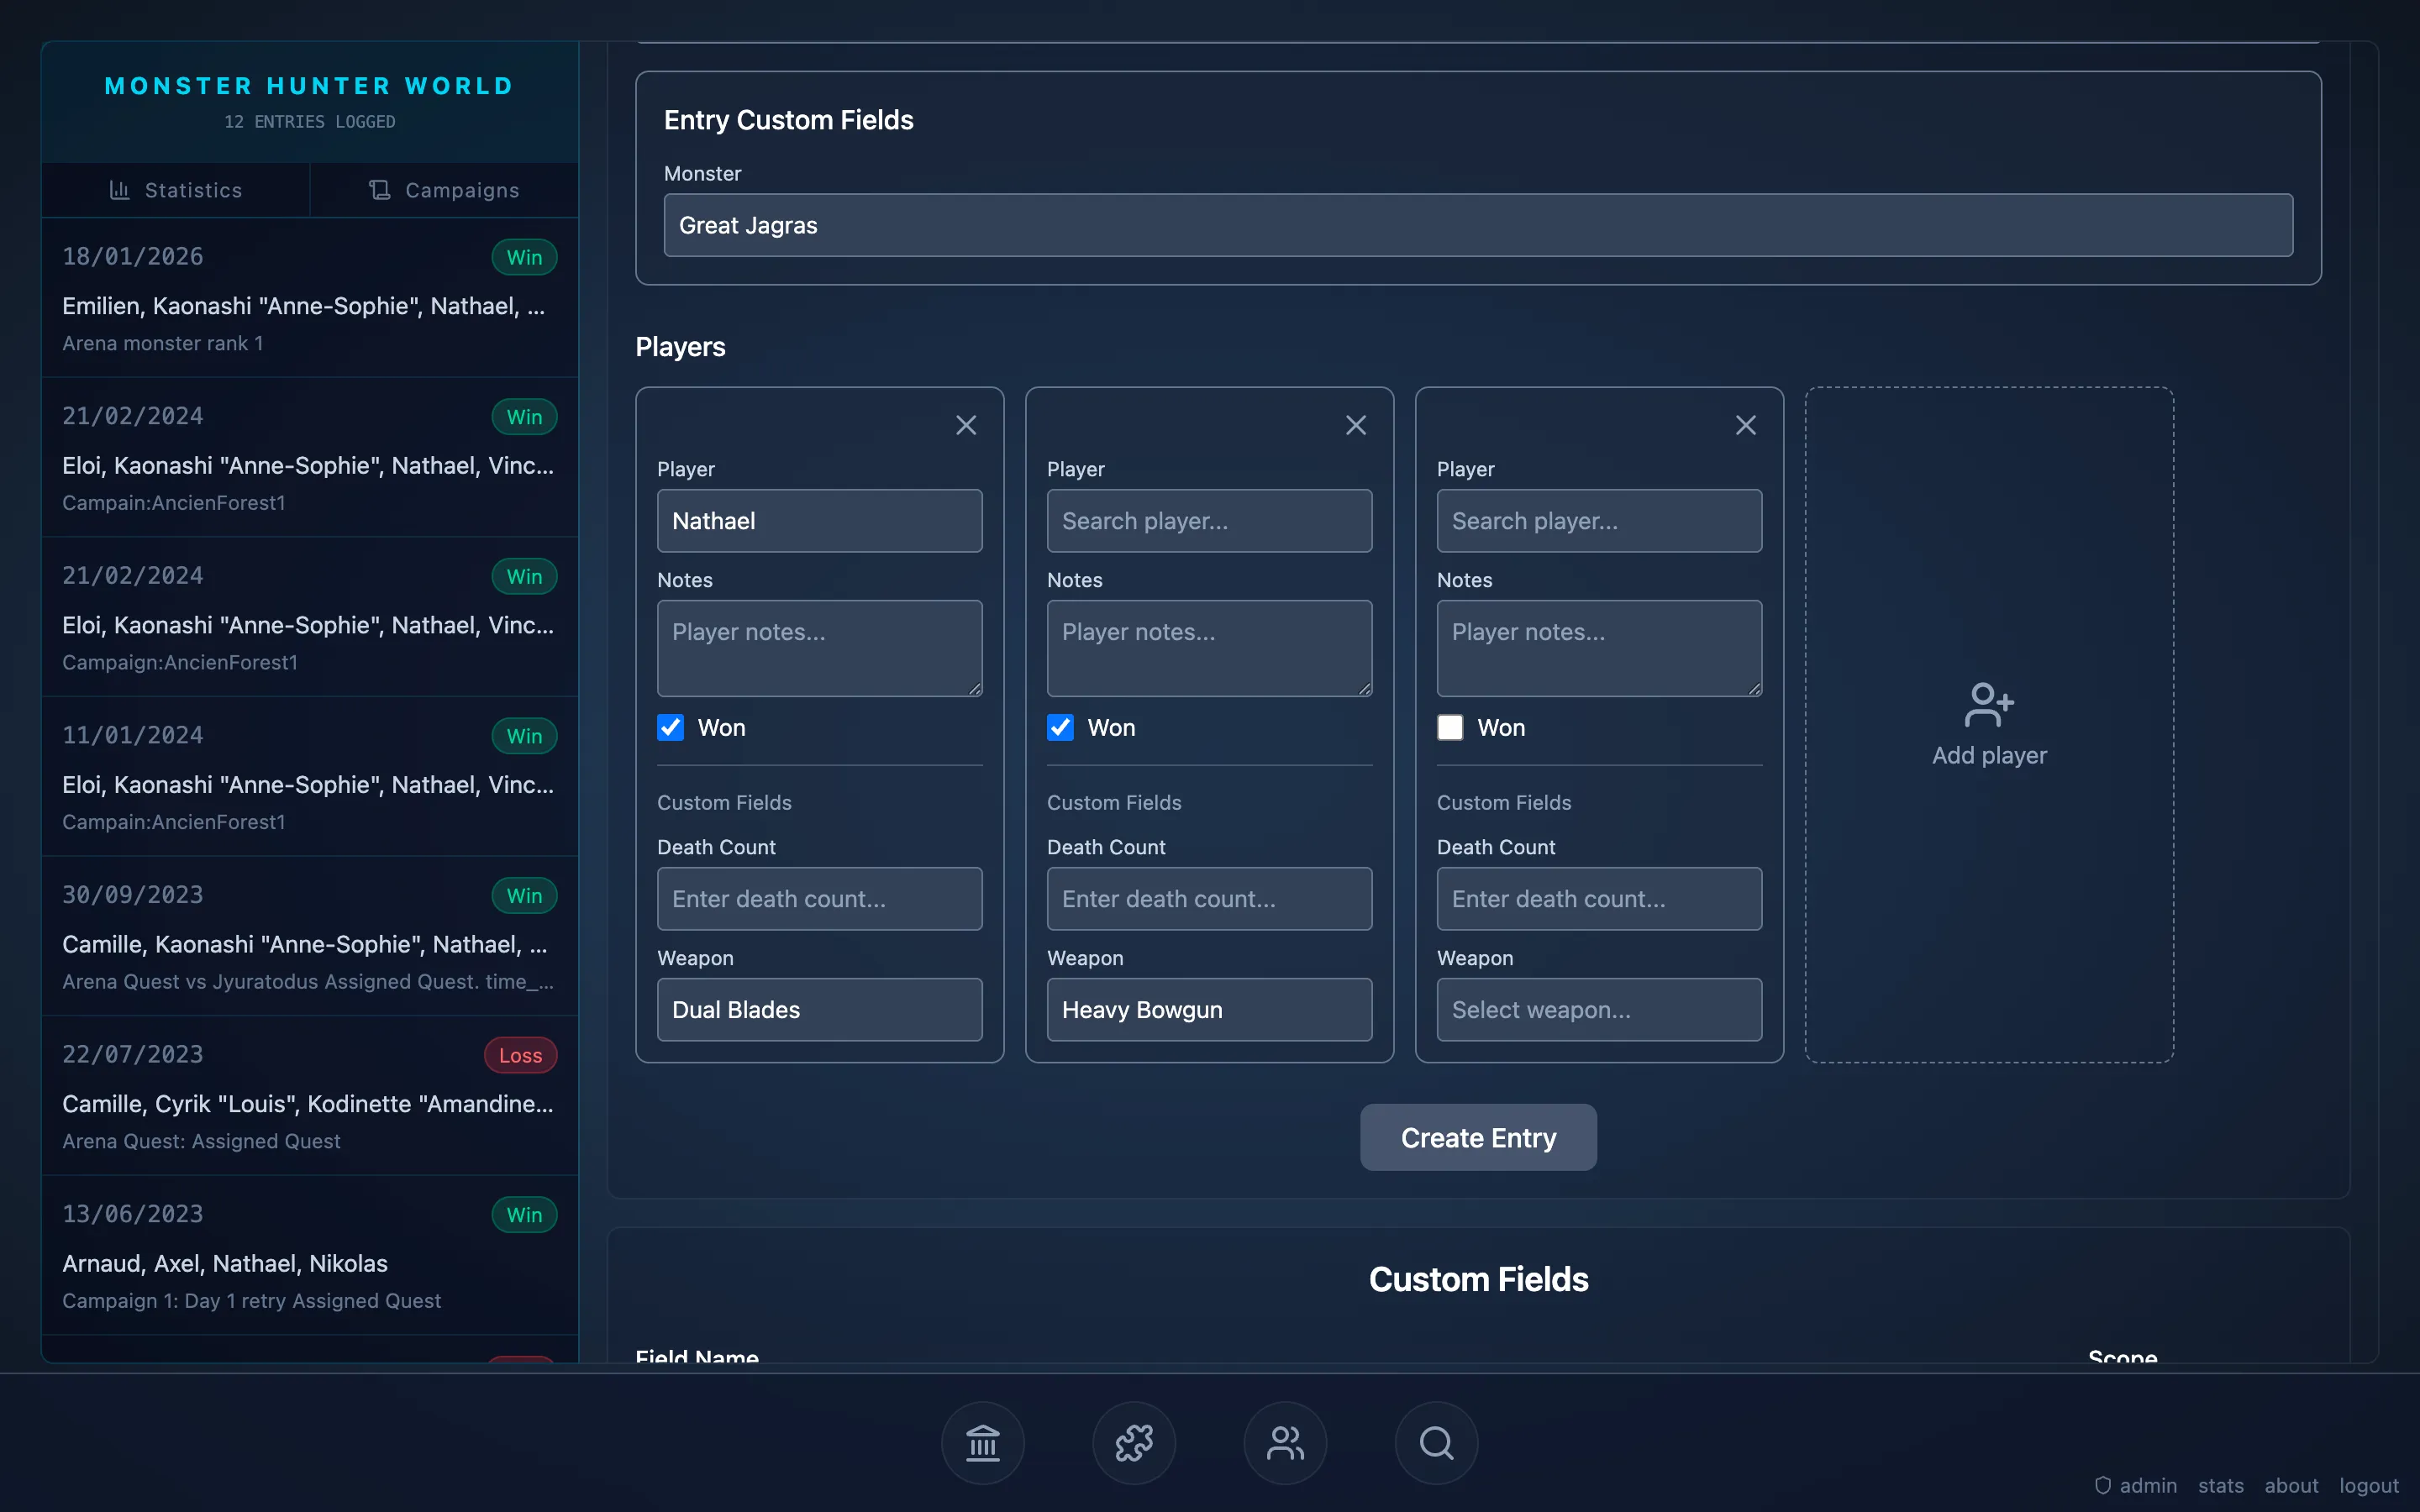The image size is (2420, 1512).
Task: Click the Custom Fields section heading
Action: point(1478,1280)
